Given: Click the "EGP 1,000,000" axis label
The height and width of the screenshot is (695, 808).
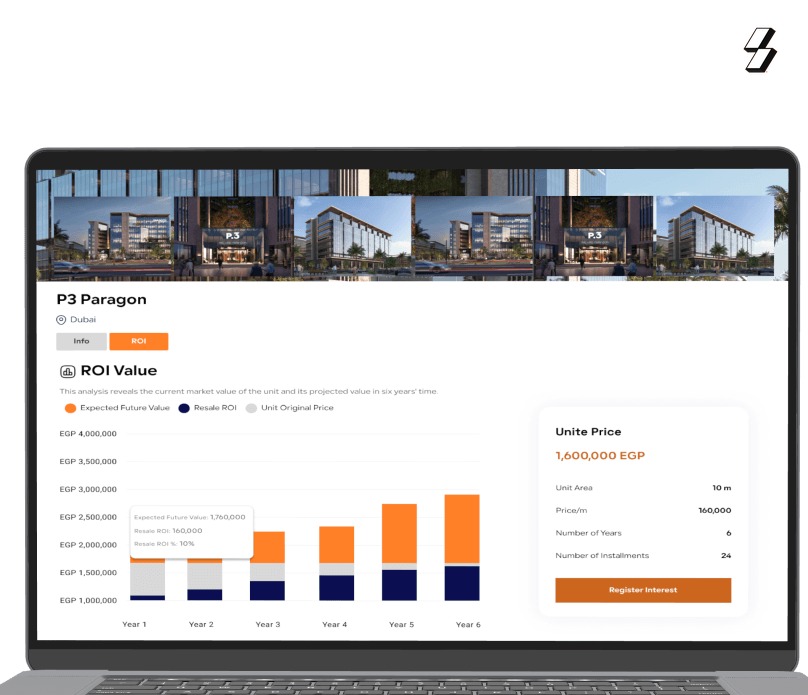Looking at the screenshot, I should (88, 601).
